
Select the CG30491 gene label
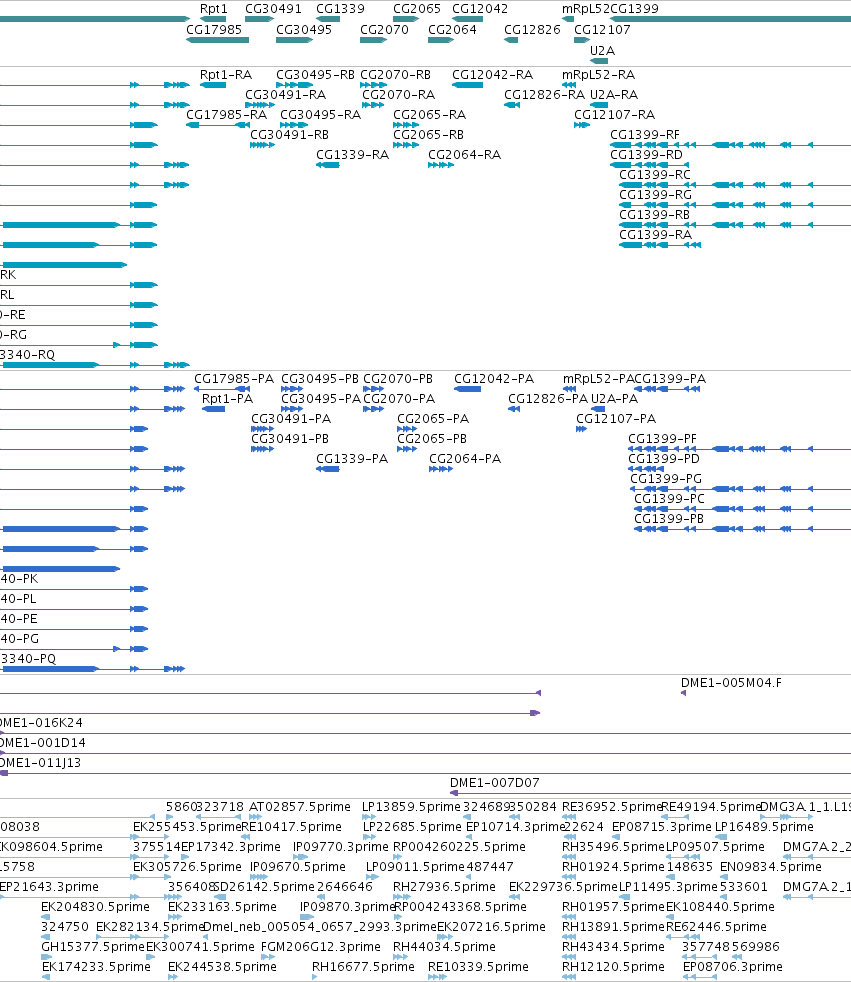(273, 9)
